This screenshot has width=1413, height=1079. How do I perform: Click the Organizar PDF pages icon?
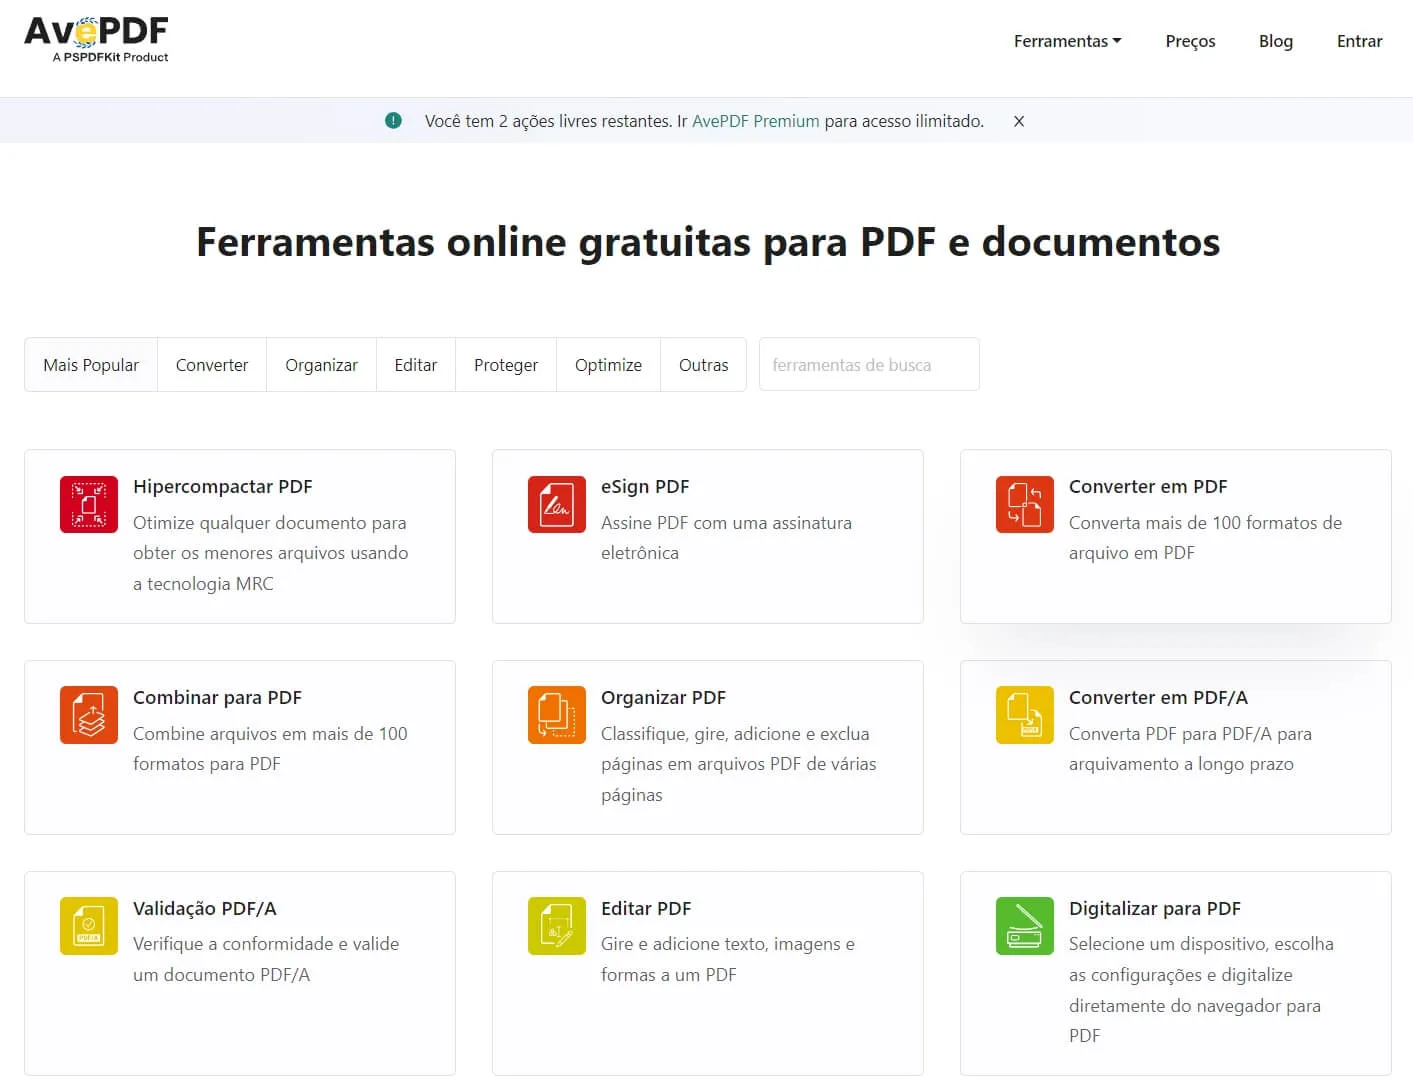[557, 715]
